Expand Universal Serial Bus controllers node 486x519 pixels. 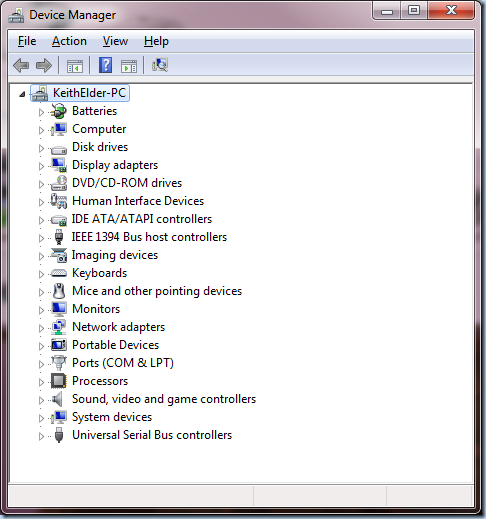41,436
